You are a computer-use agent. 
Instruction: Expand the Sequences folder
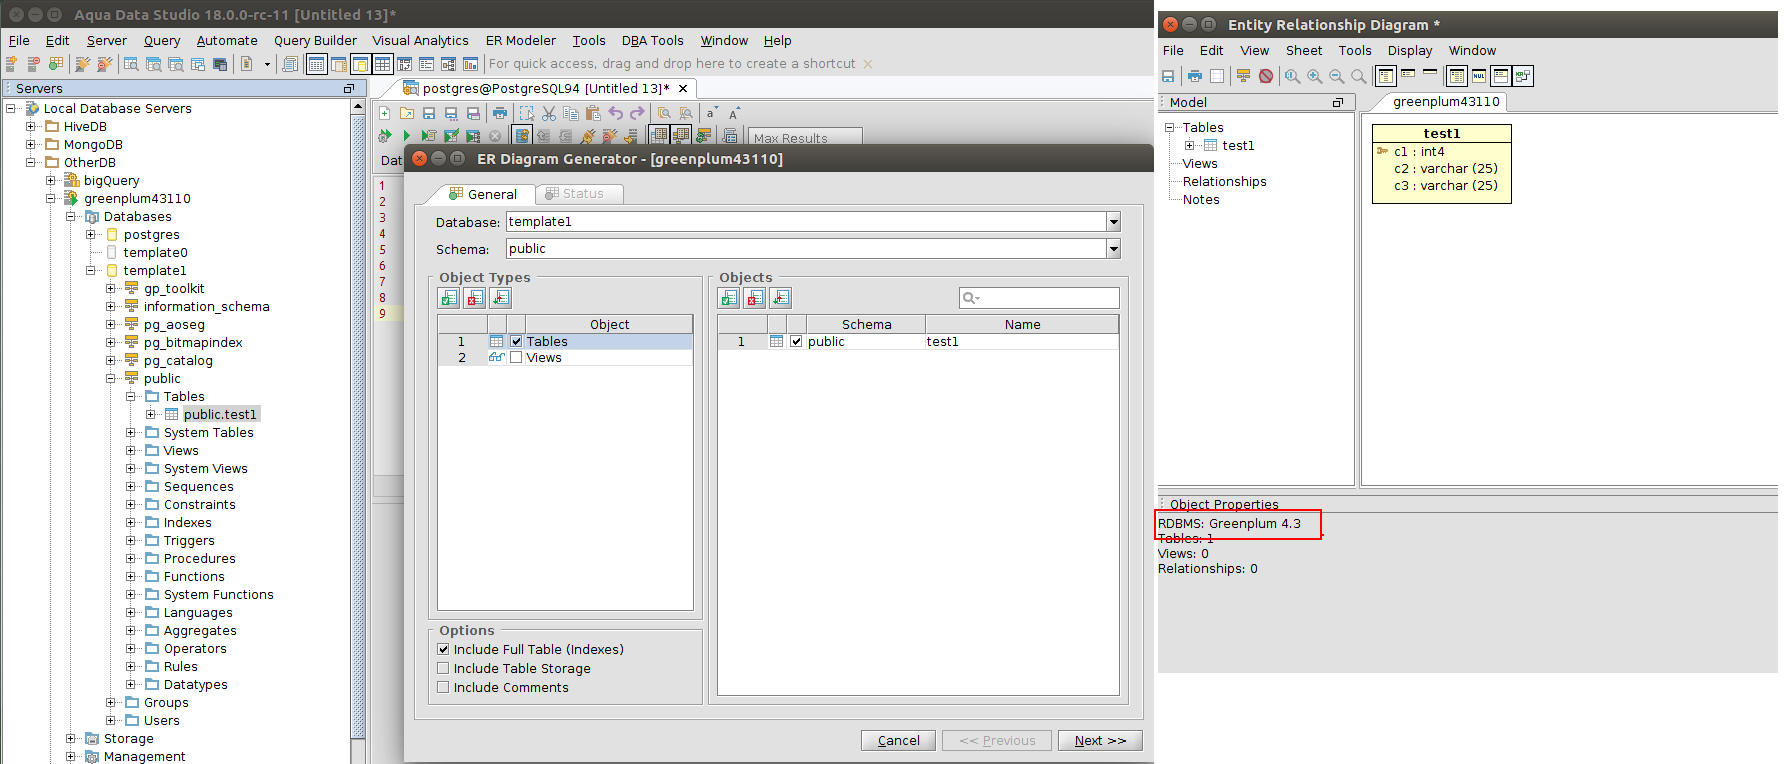(131, 486)
